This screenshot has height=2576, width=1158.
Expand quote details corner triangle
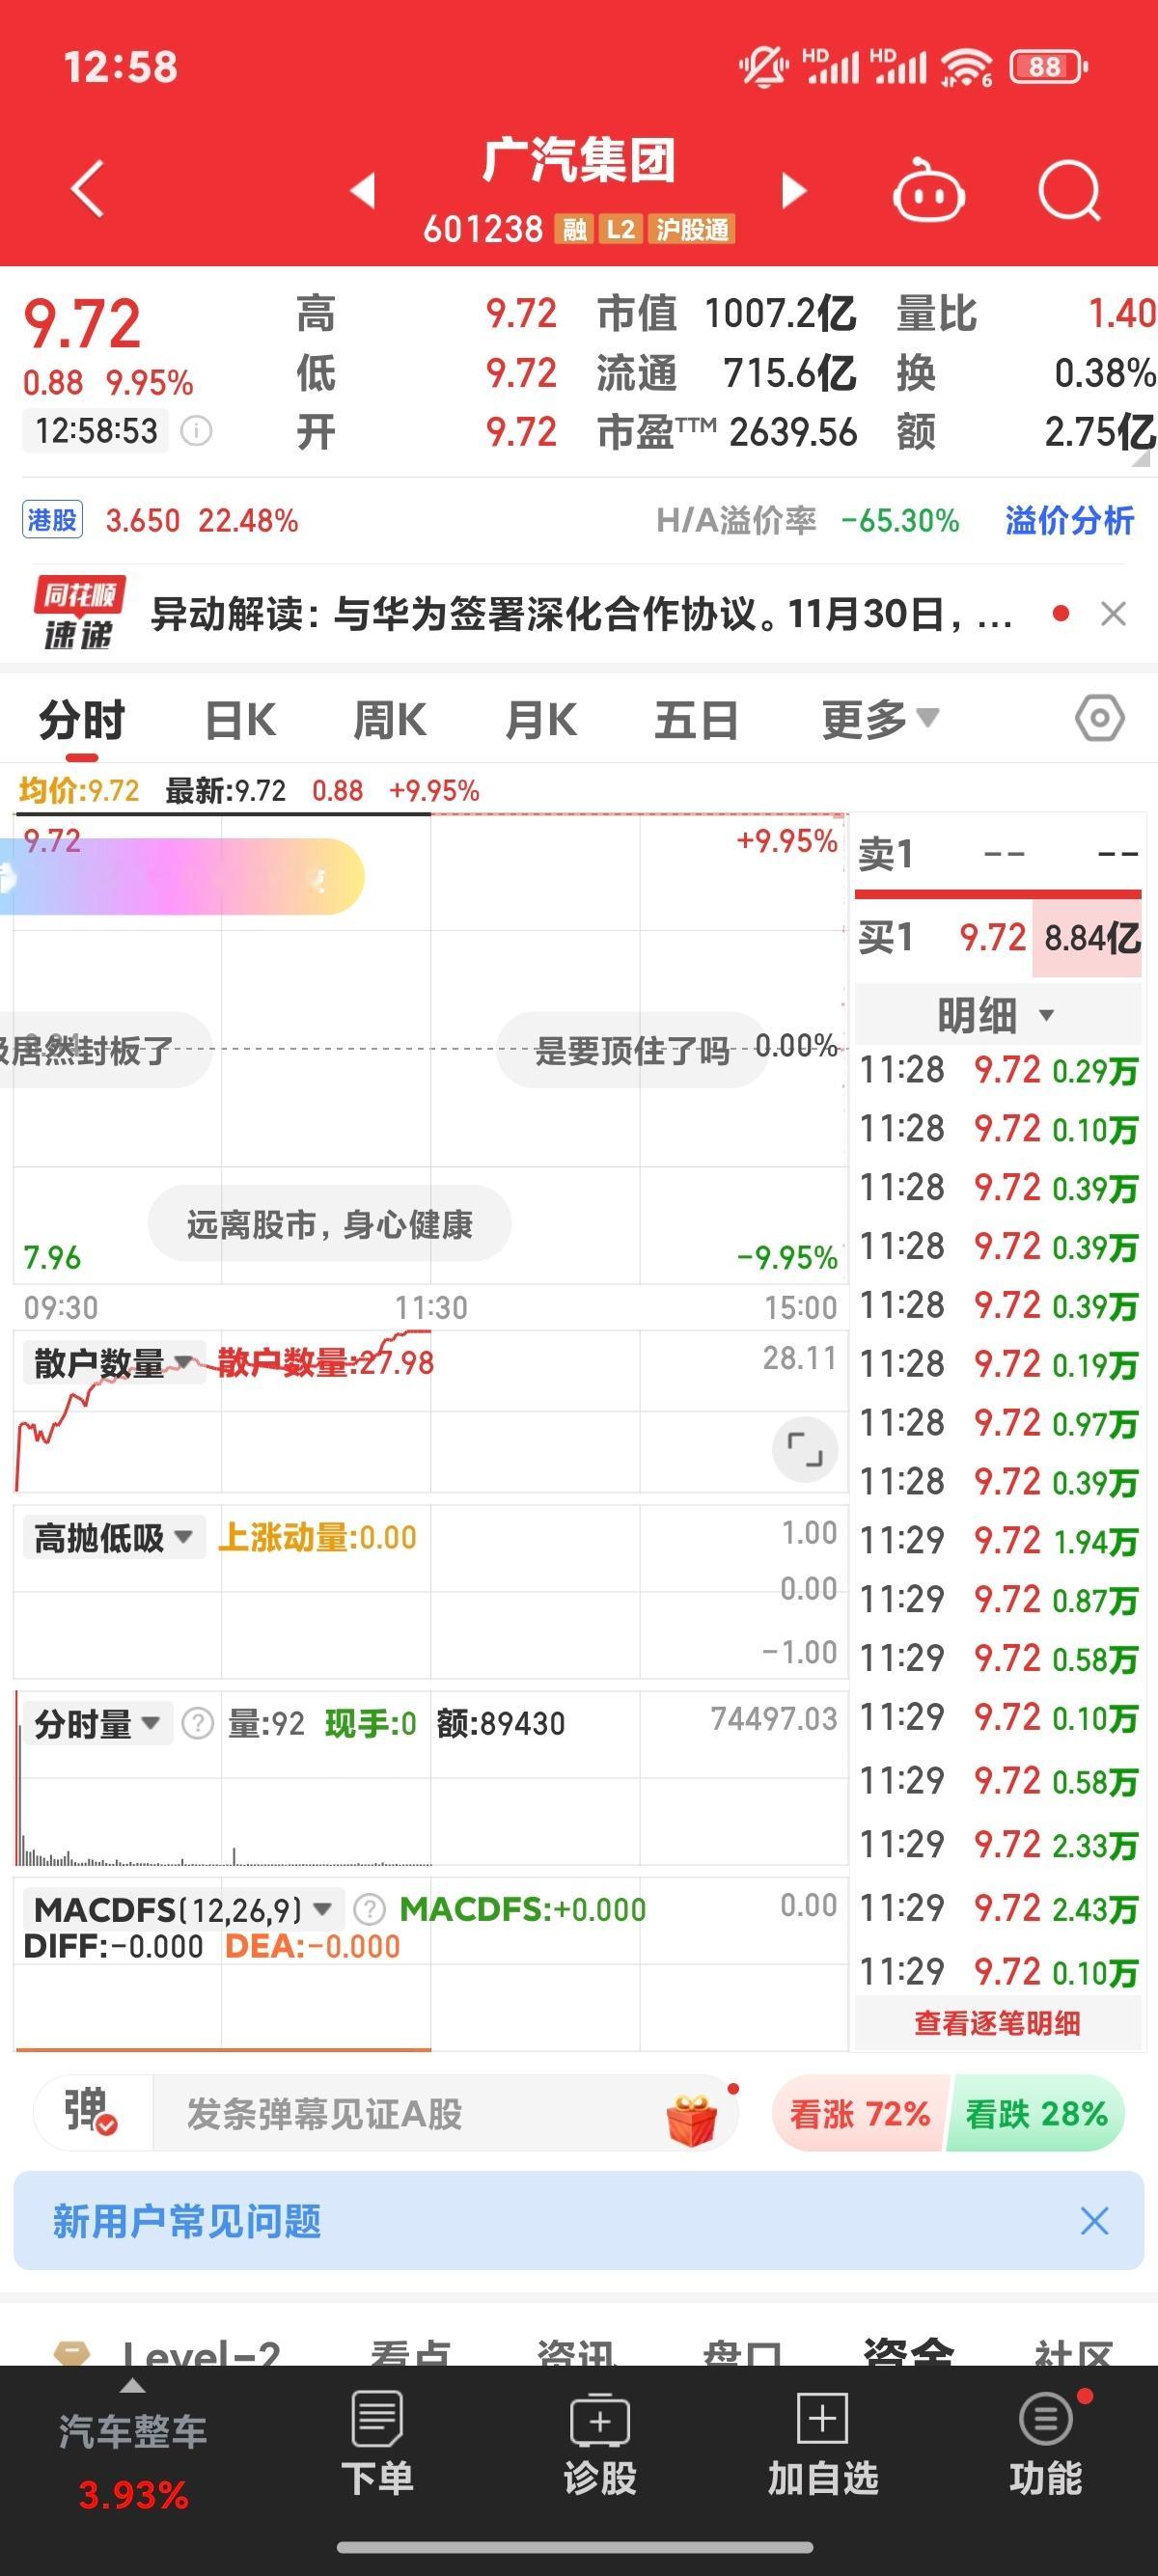click(x=1141, y=459)
